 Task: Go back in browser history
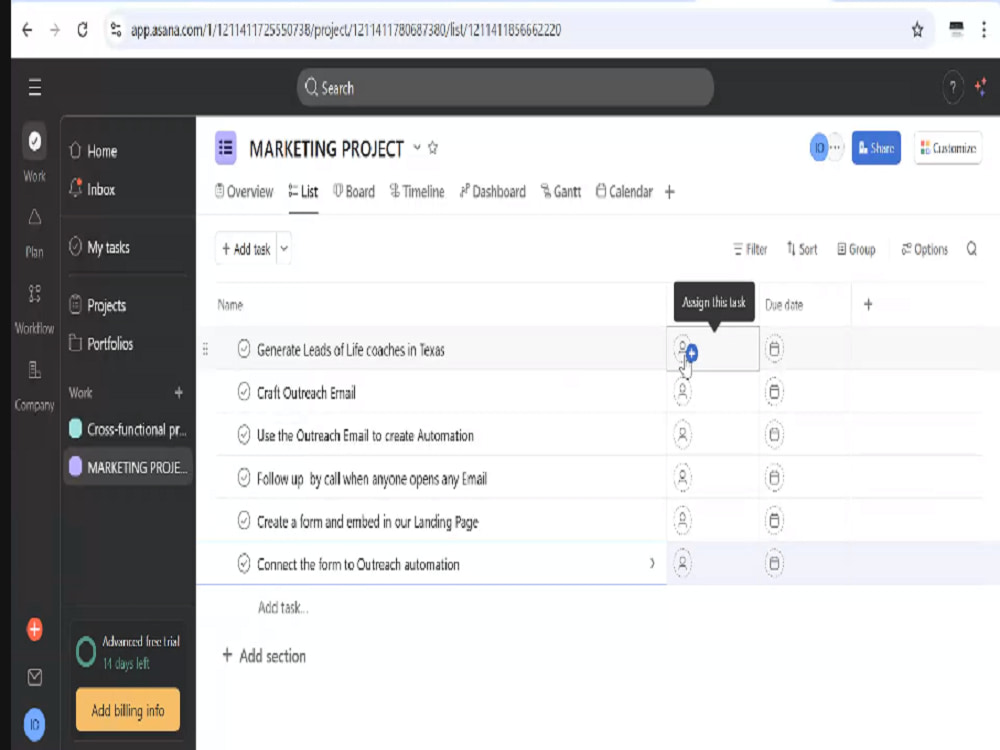[x=27, y=29]
